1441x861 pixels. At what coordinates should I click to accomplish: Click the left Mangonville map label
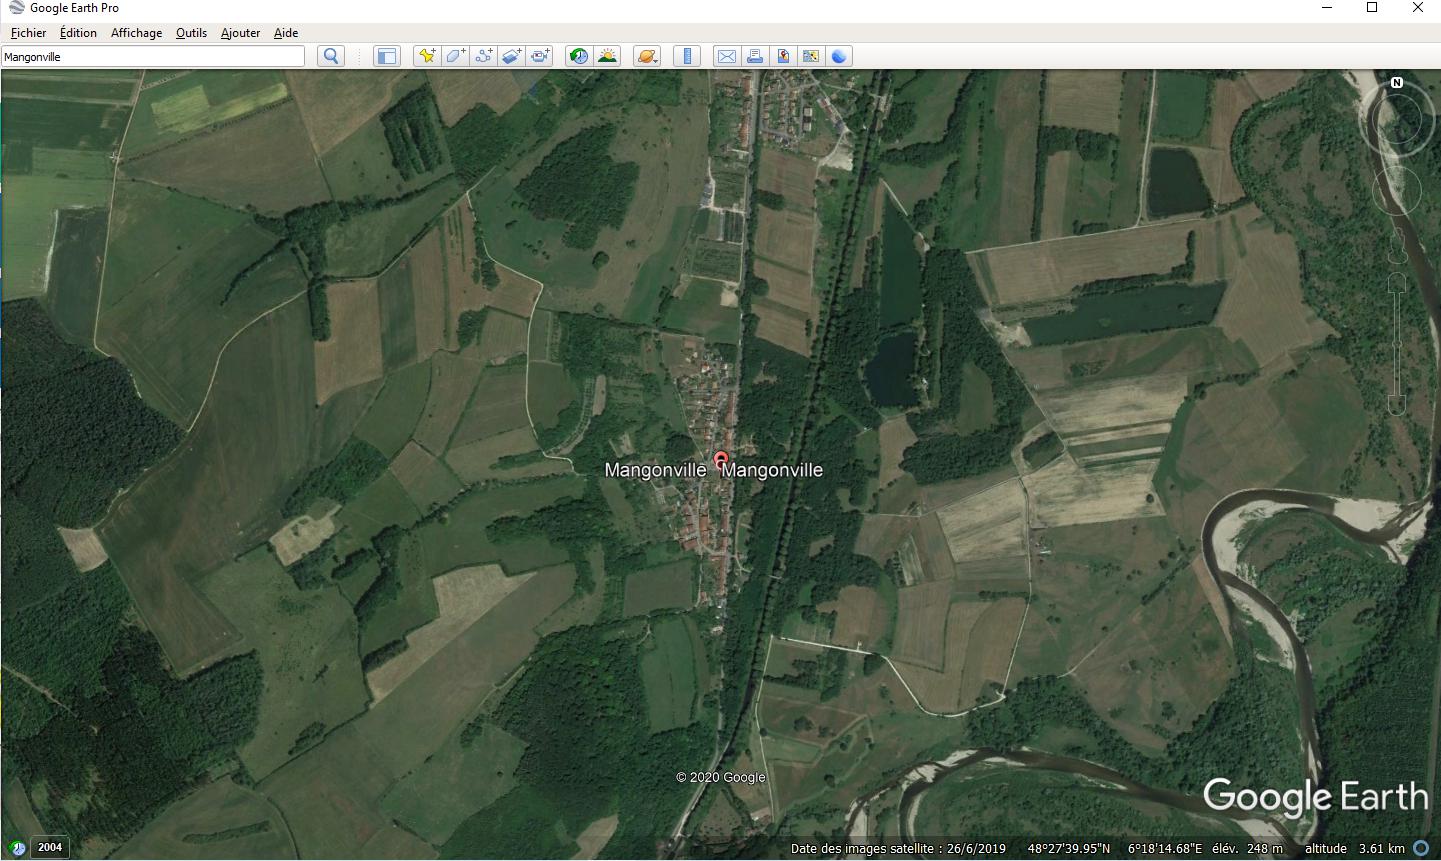click(x=655, y=470)
